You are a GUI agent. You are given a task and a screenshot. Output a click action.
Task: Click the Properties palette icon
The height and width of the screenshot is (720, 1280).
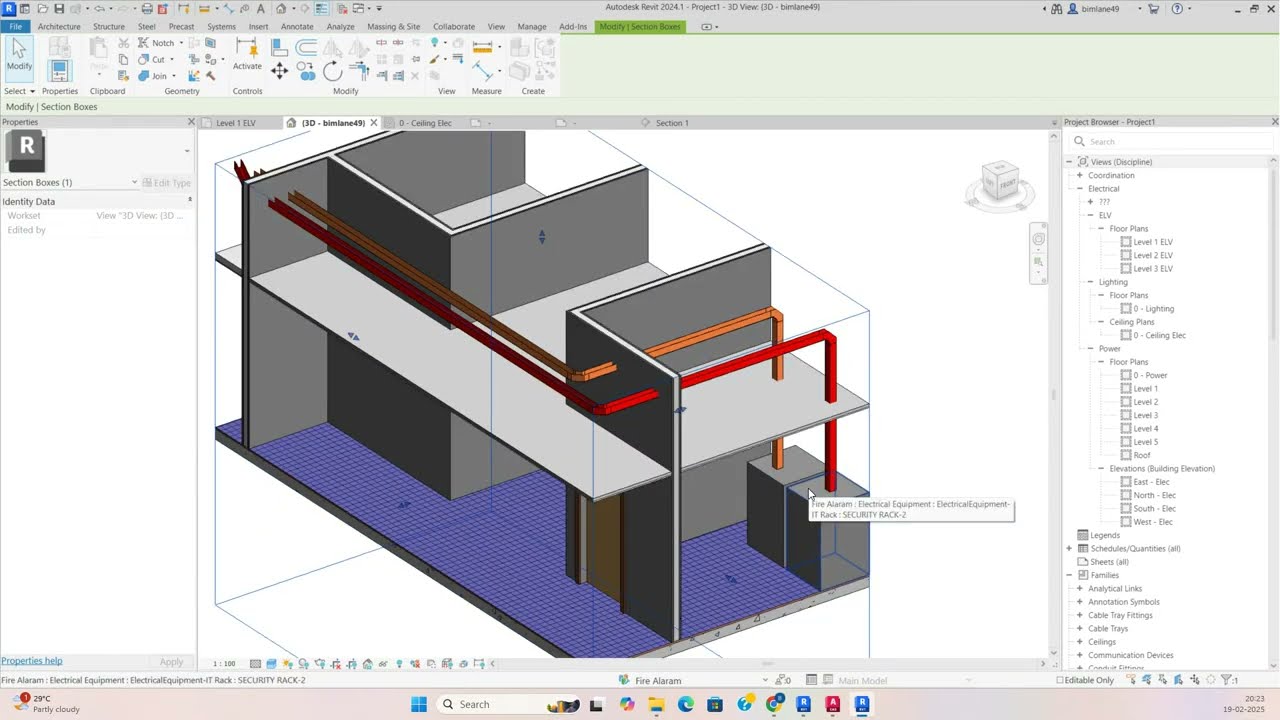click(59, 71)
